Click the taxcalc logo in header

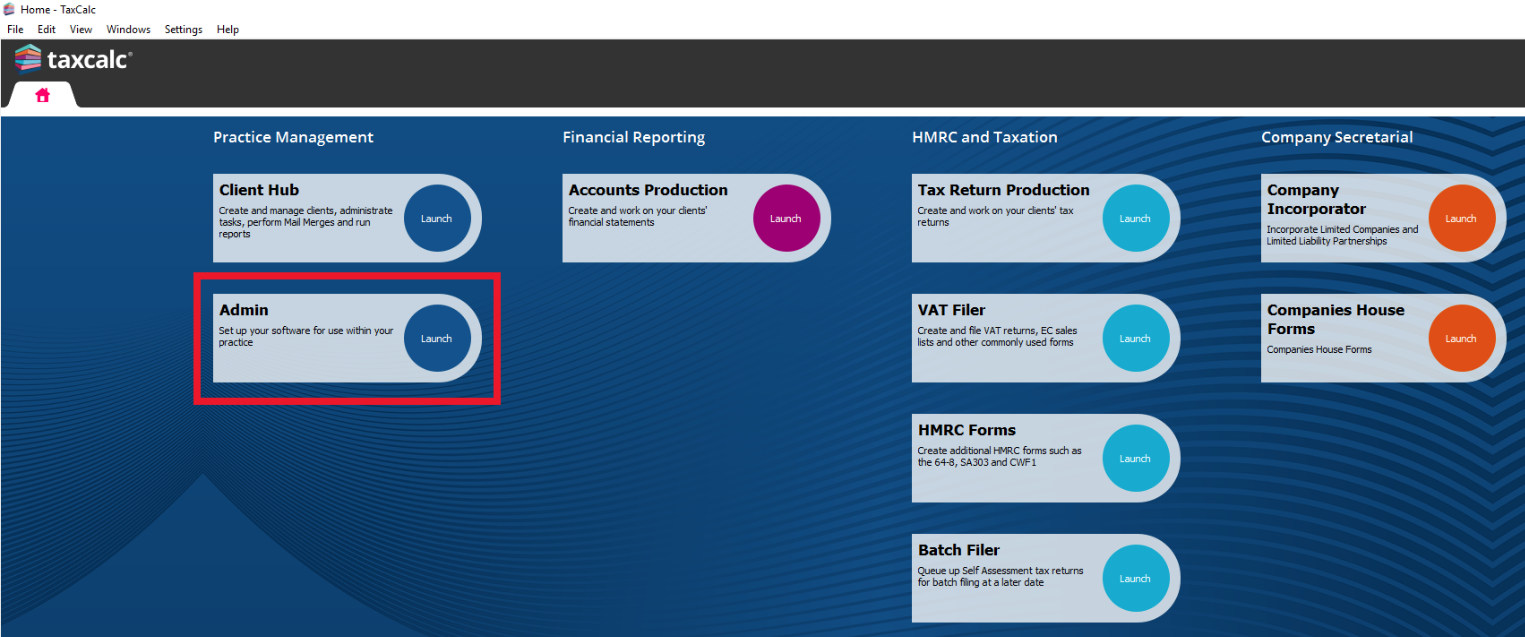click(x=73, y=60)
